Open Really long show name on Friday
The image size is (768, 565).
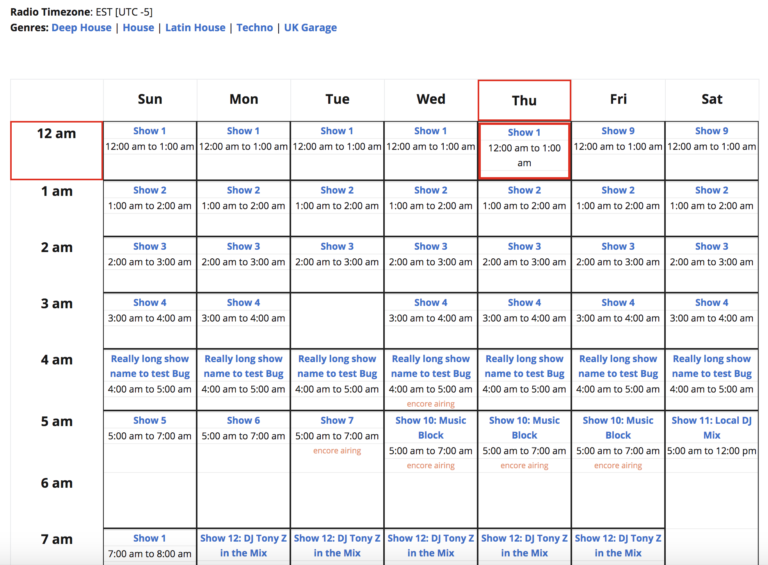coord(618,366)
